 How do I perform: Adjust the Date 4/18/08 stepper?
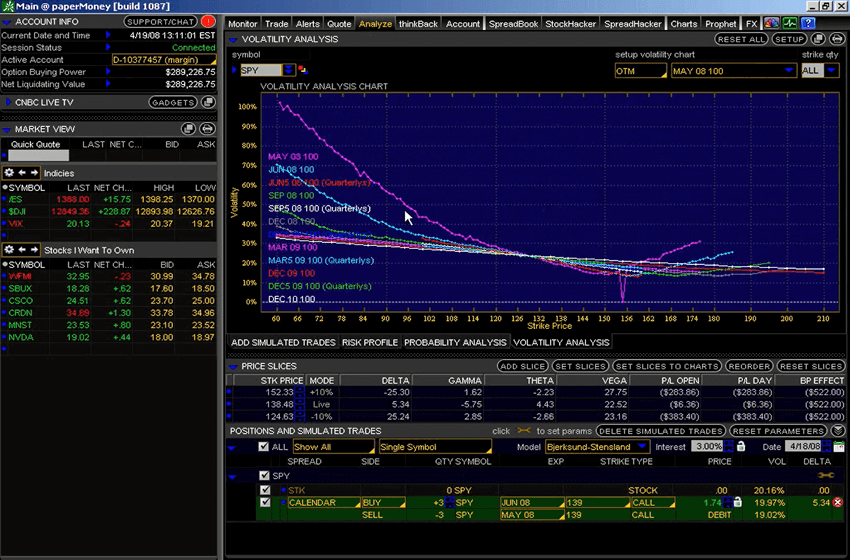[826, 447]
